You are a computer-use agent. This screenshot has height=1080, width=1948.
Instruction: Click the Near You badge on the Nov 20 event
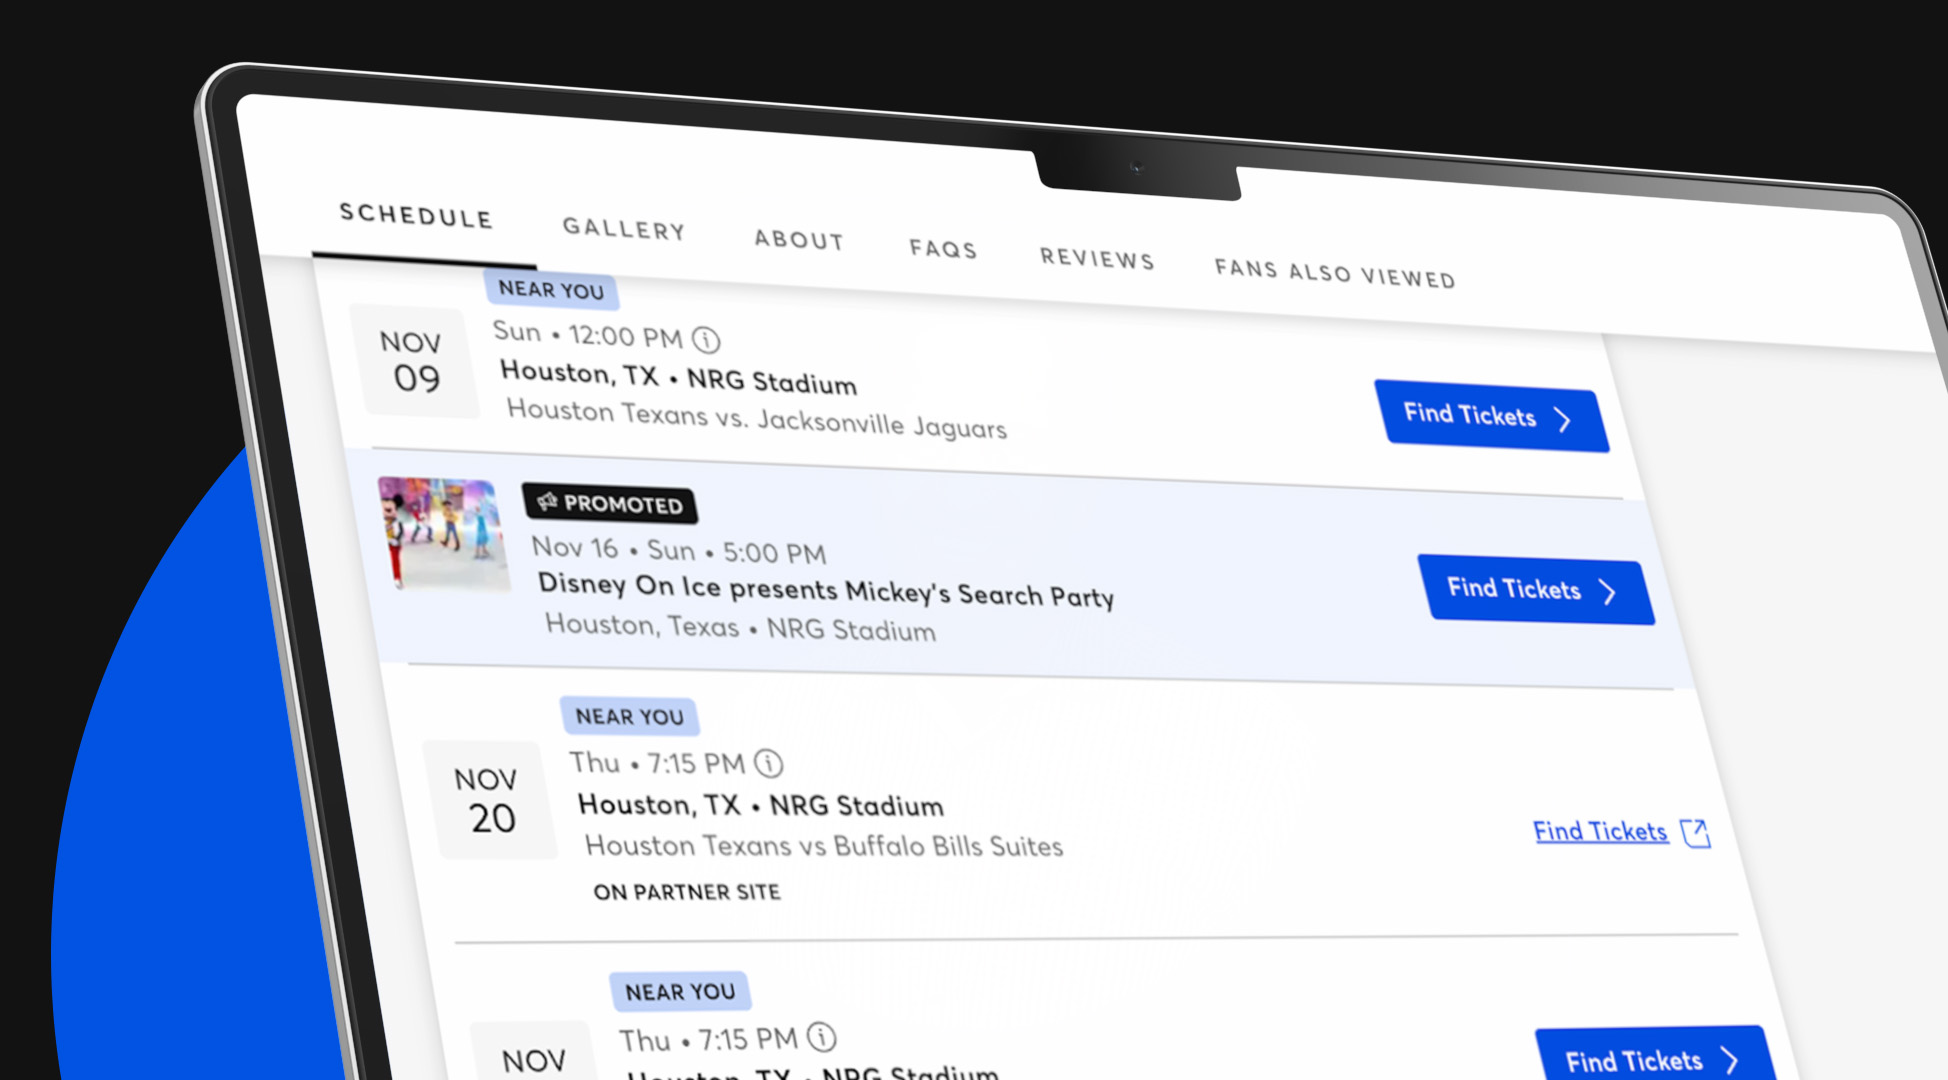click(631, 716)
